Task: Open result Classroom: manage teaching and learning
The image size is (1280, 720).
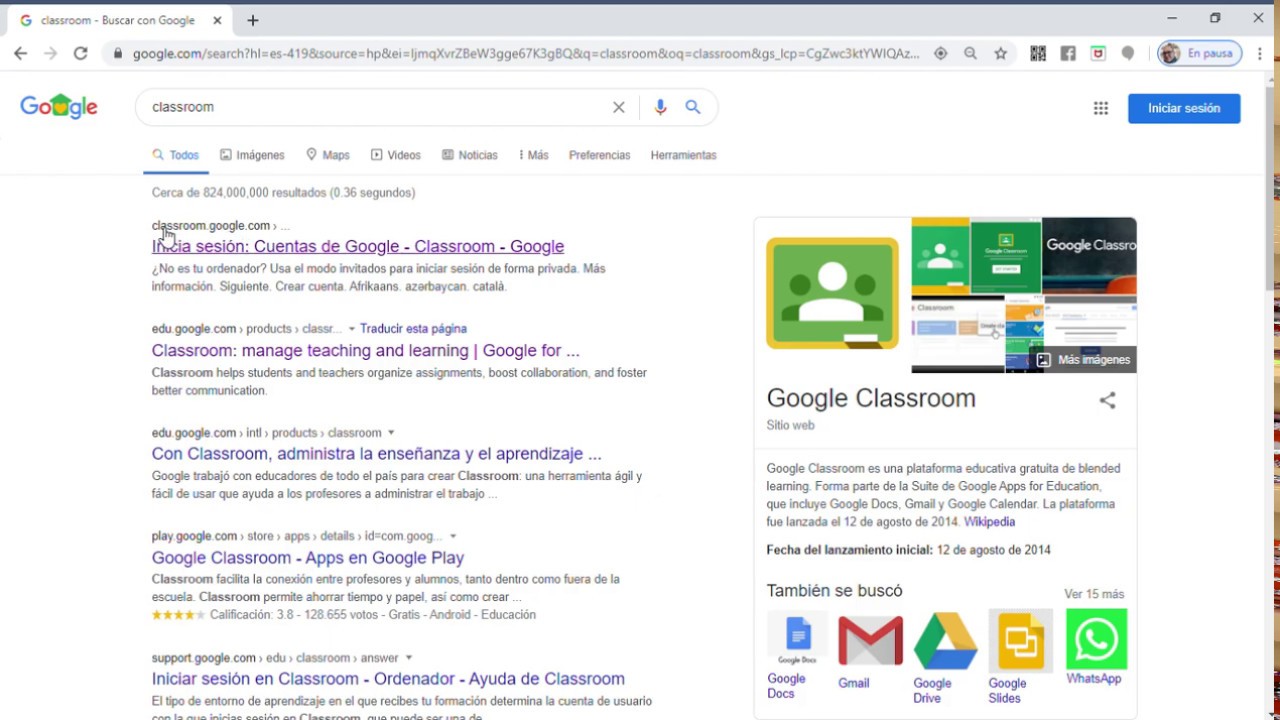Action: [x=365, y=350]
